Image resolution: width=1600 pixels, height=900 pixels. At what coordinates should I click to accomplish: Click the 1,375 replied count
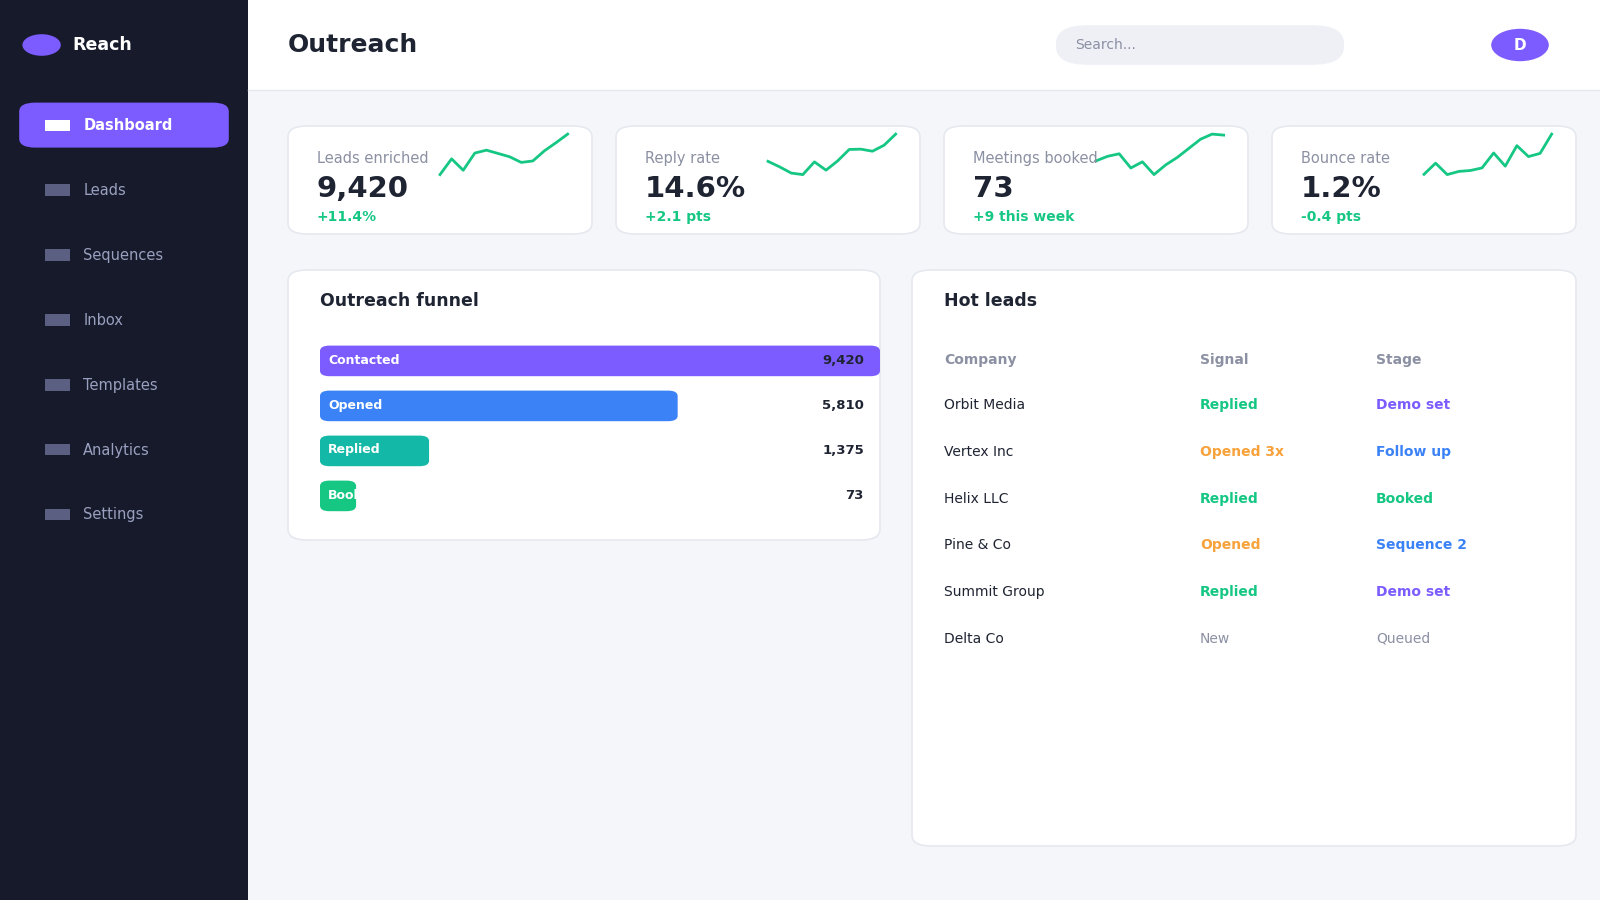[843, 450]
